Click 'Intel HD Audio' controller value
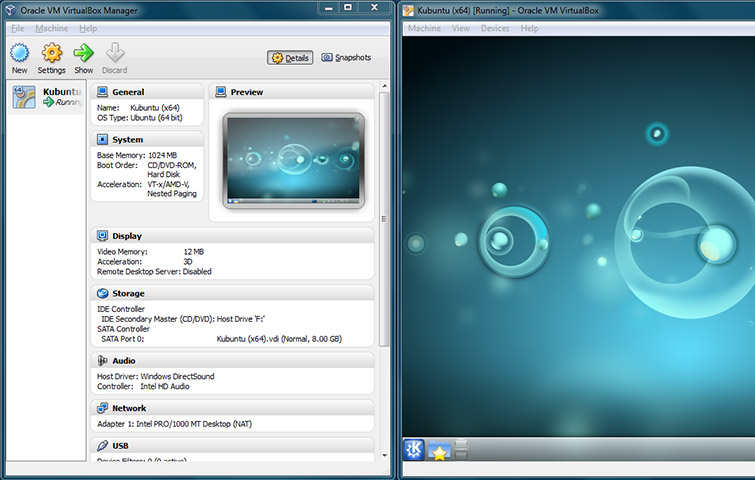 pos(165,386)
